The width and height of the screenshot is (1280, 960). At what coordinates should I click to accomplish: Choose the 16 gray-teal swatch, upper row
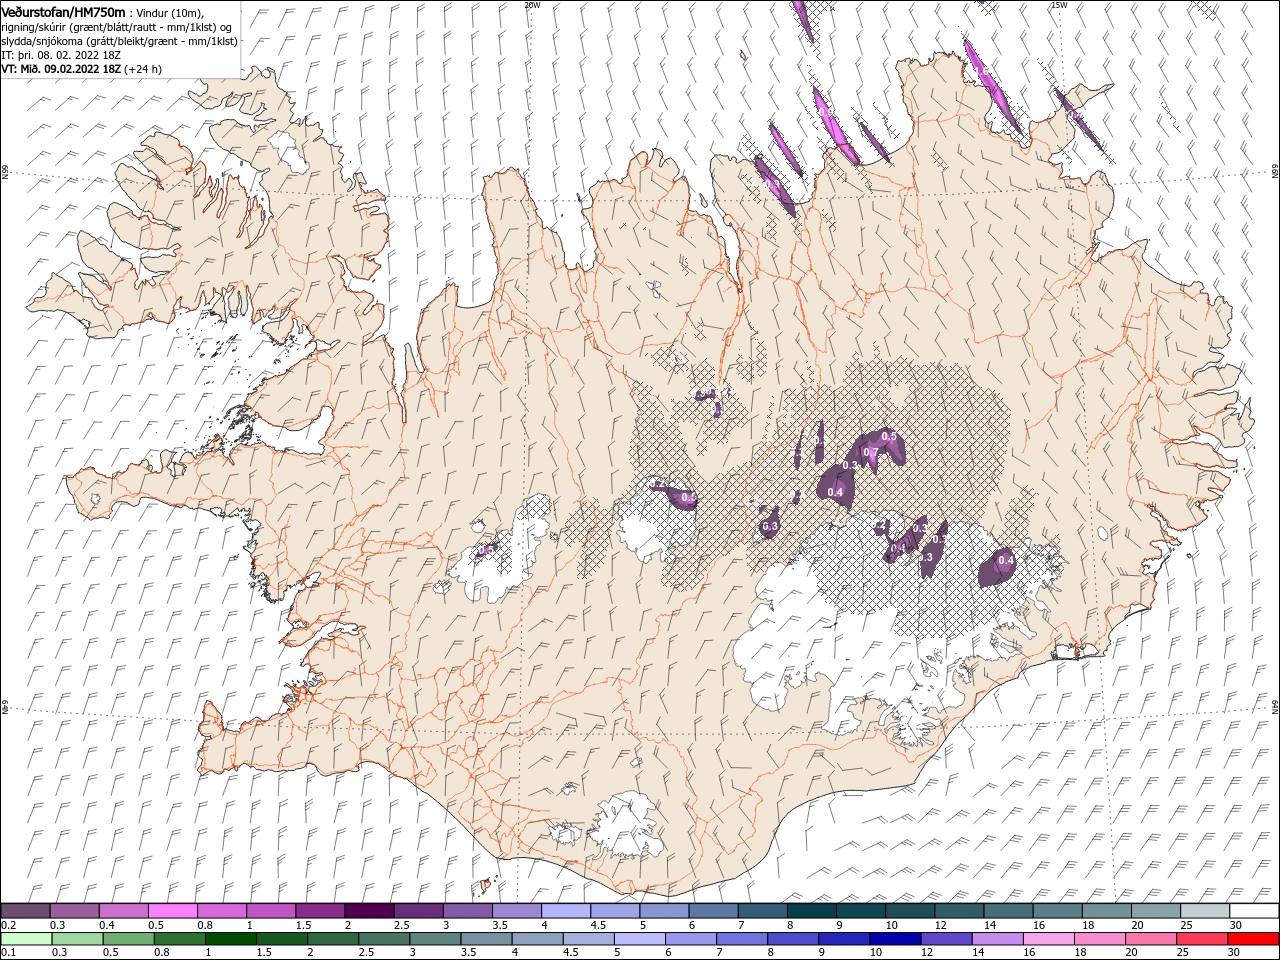1057,911
